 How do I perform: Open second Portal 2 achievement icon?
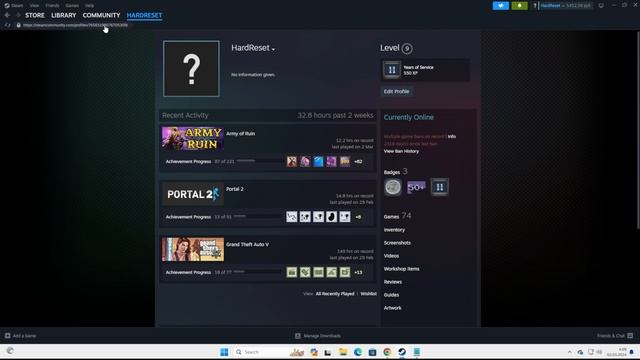[x=305, y=217]
